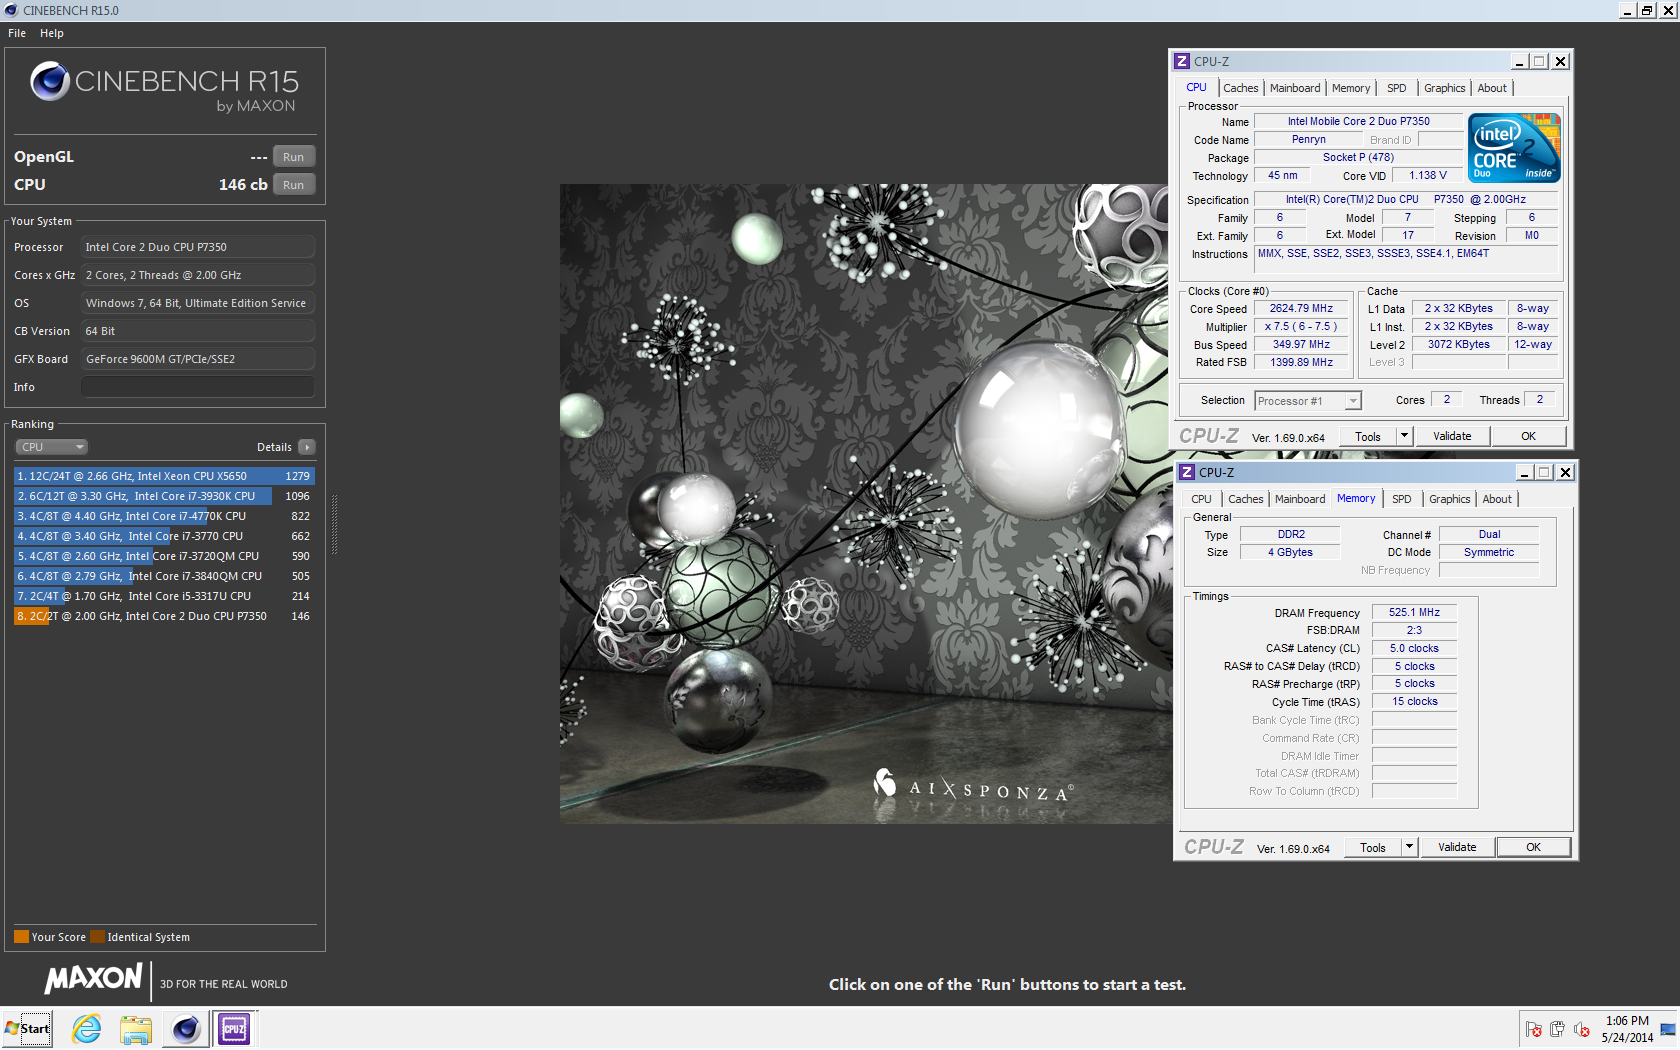Click Cinebench title bar application icon

pyautogui.click(x=11, y=10)
